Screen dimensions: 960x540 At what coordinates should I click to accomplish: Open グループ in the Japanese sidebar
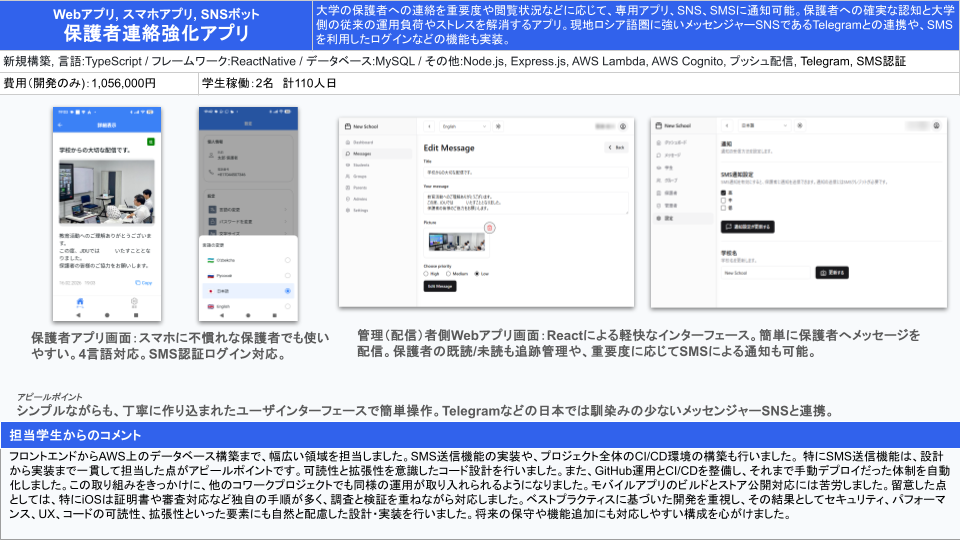pos(669,180)
